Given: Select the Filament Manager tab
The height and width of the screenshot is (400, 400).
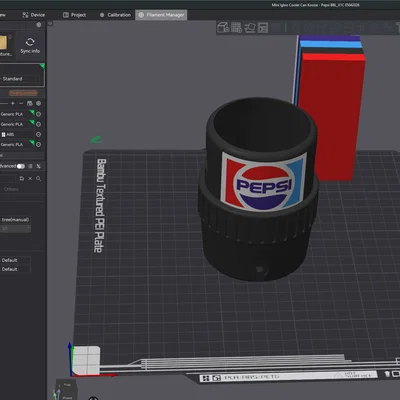Looking at the screenshot, I should 161,15.
